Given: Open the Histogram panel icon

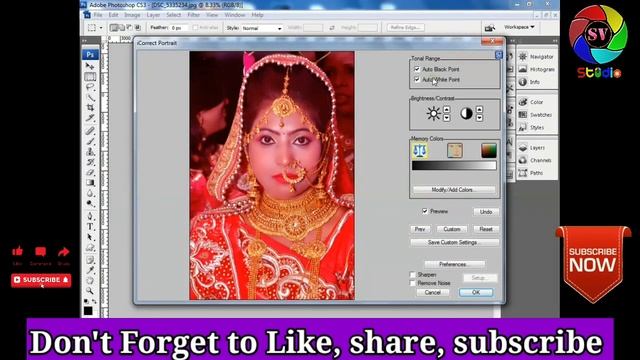Looking at the screenshot, I should [x=523, y=69].
